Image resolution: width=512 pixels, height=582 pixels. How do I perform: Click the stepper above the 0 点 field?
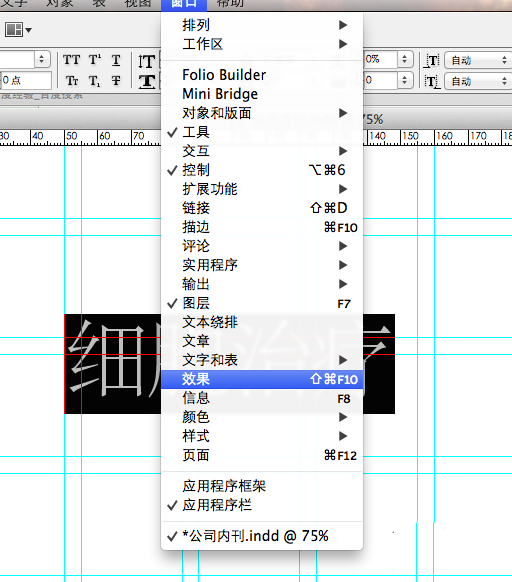[x=42, y=59]
